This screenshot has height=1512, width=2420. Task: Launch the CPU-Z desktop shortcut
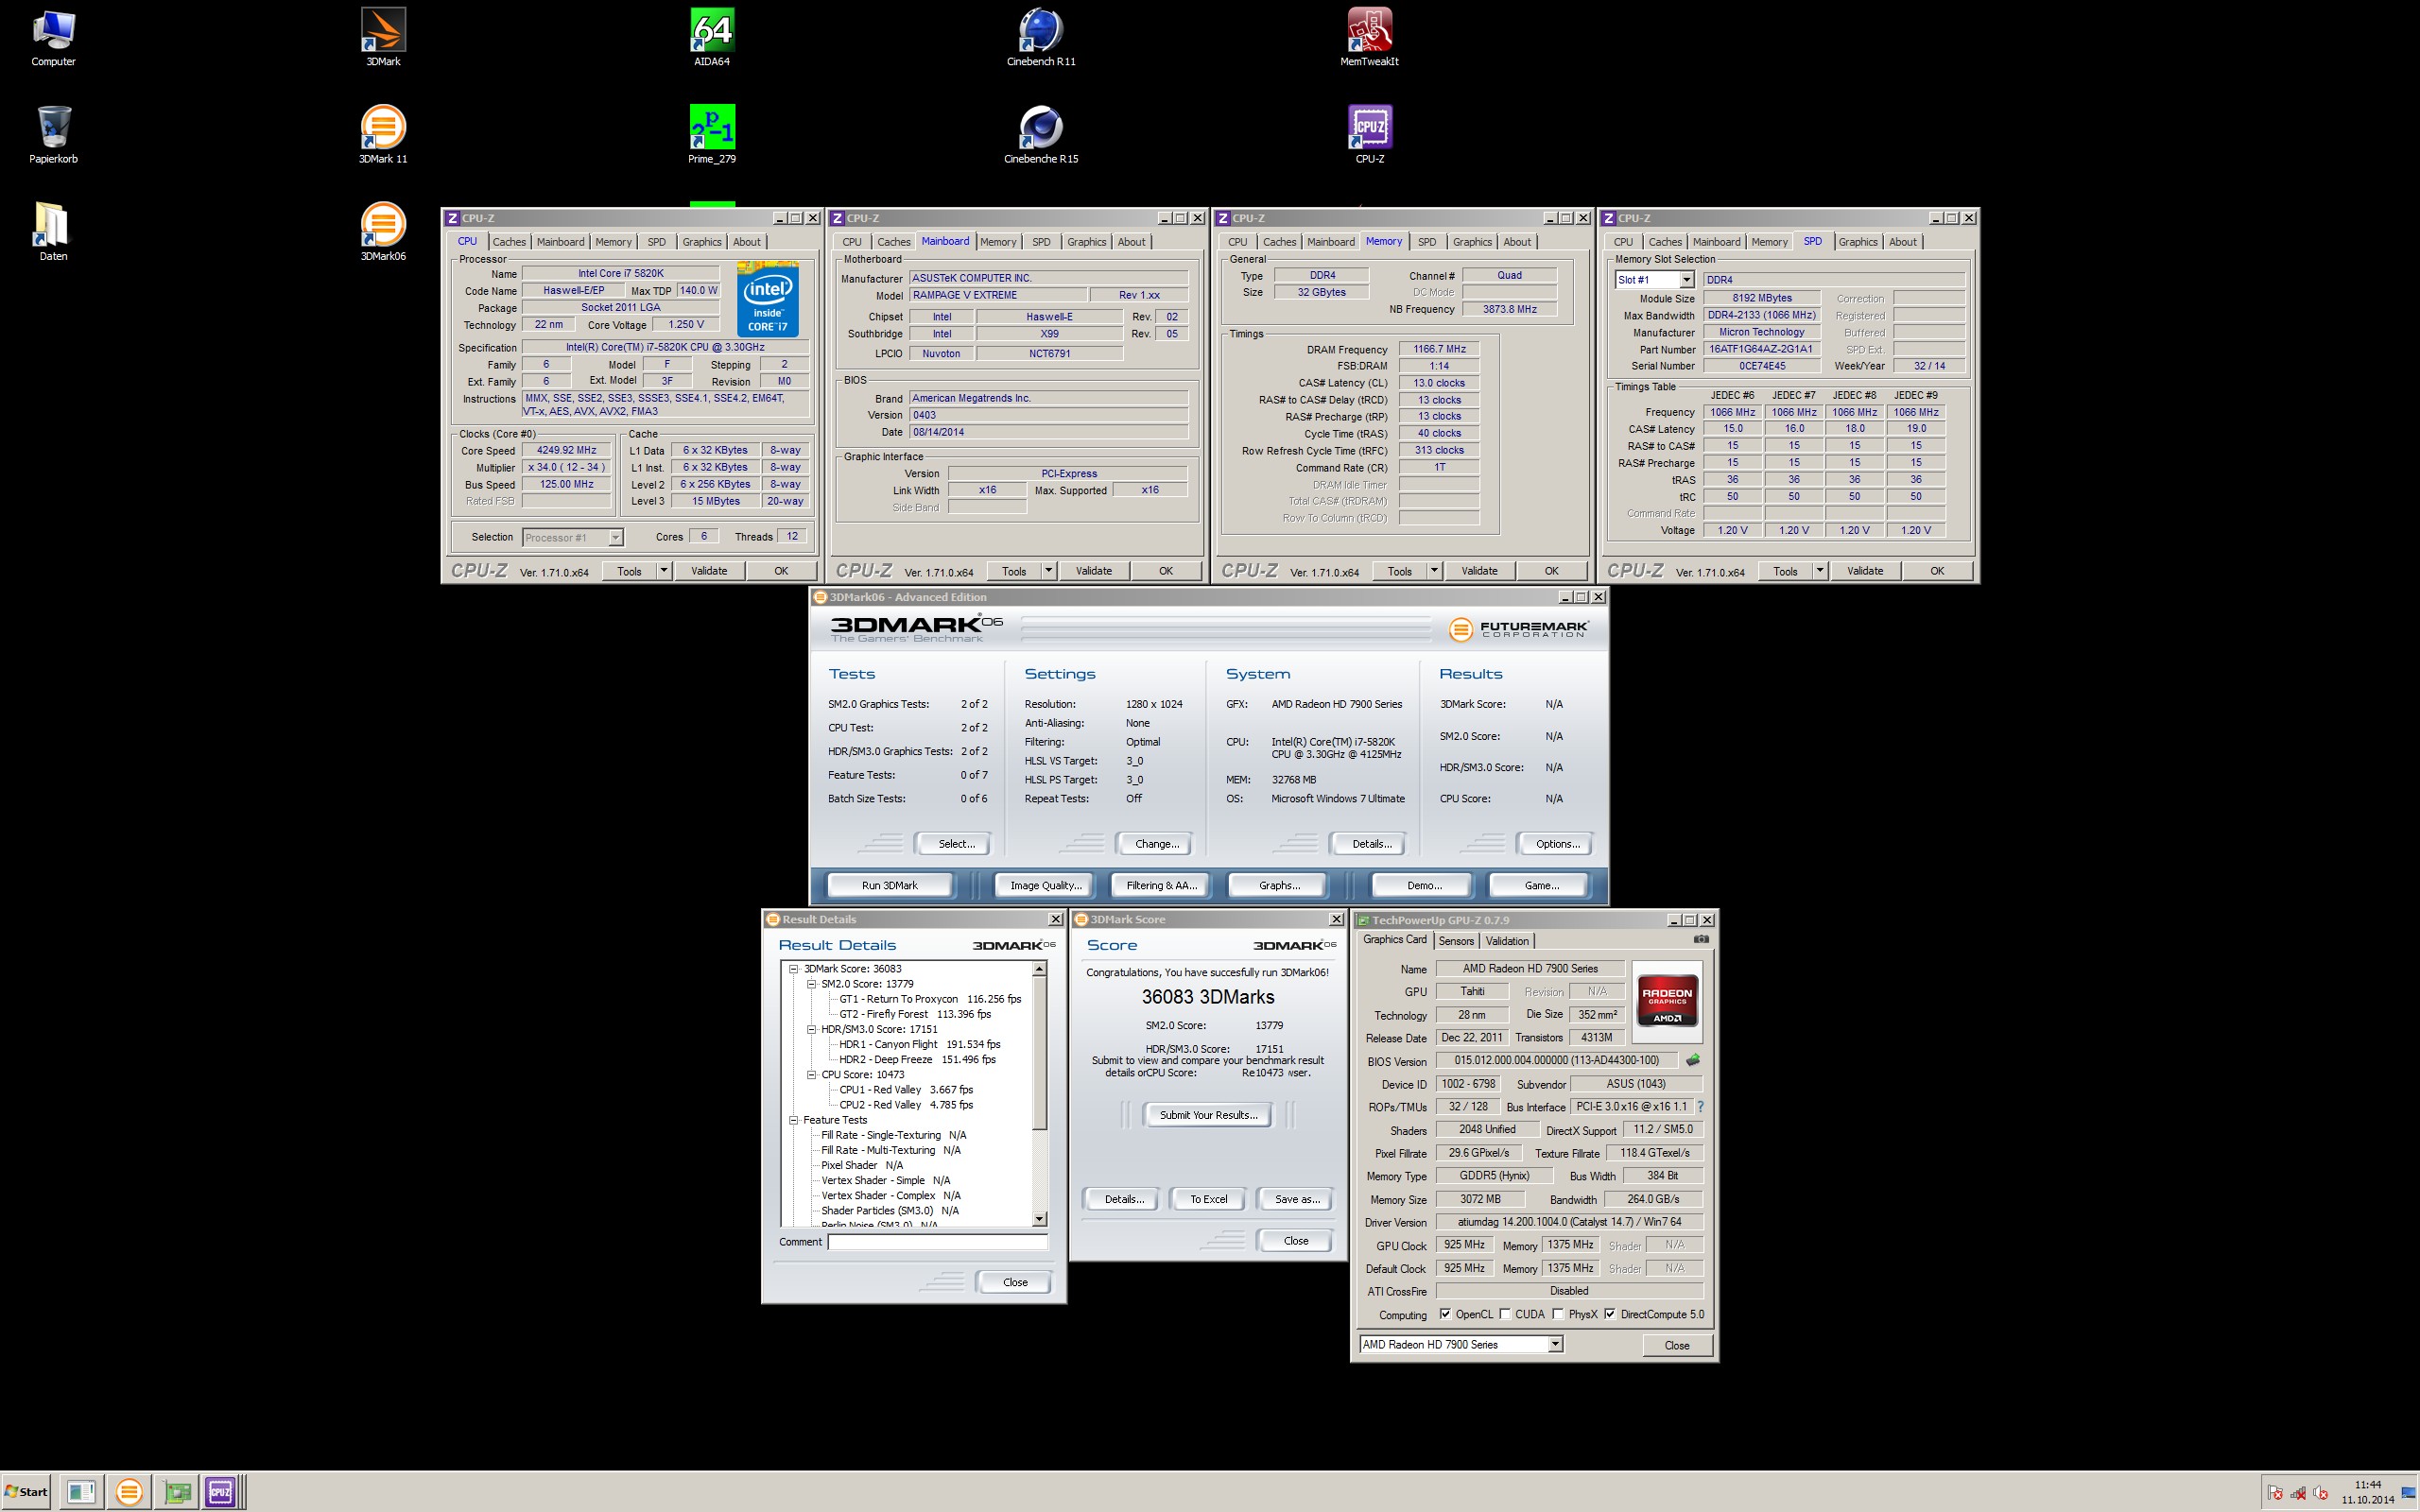[x=1369, y=135]
